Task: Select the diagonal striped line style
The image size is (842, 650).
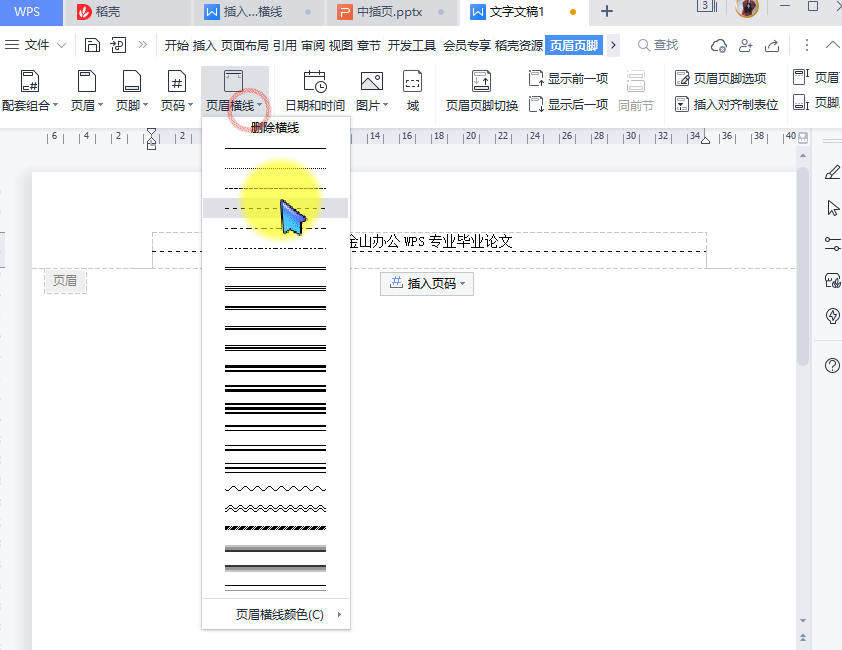Action: pyautogui.click(x=275, y=528)
